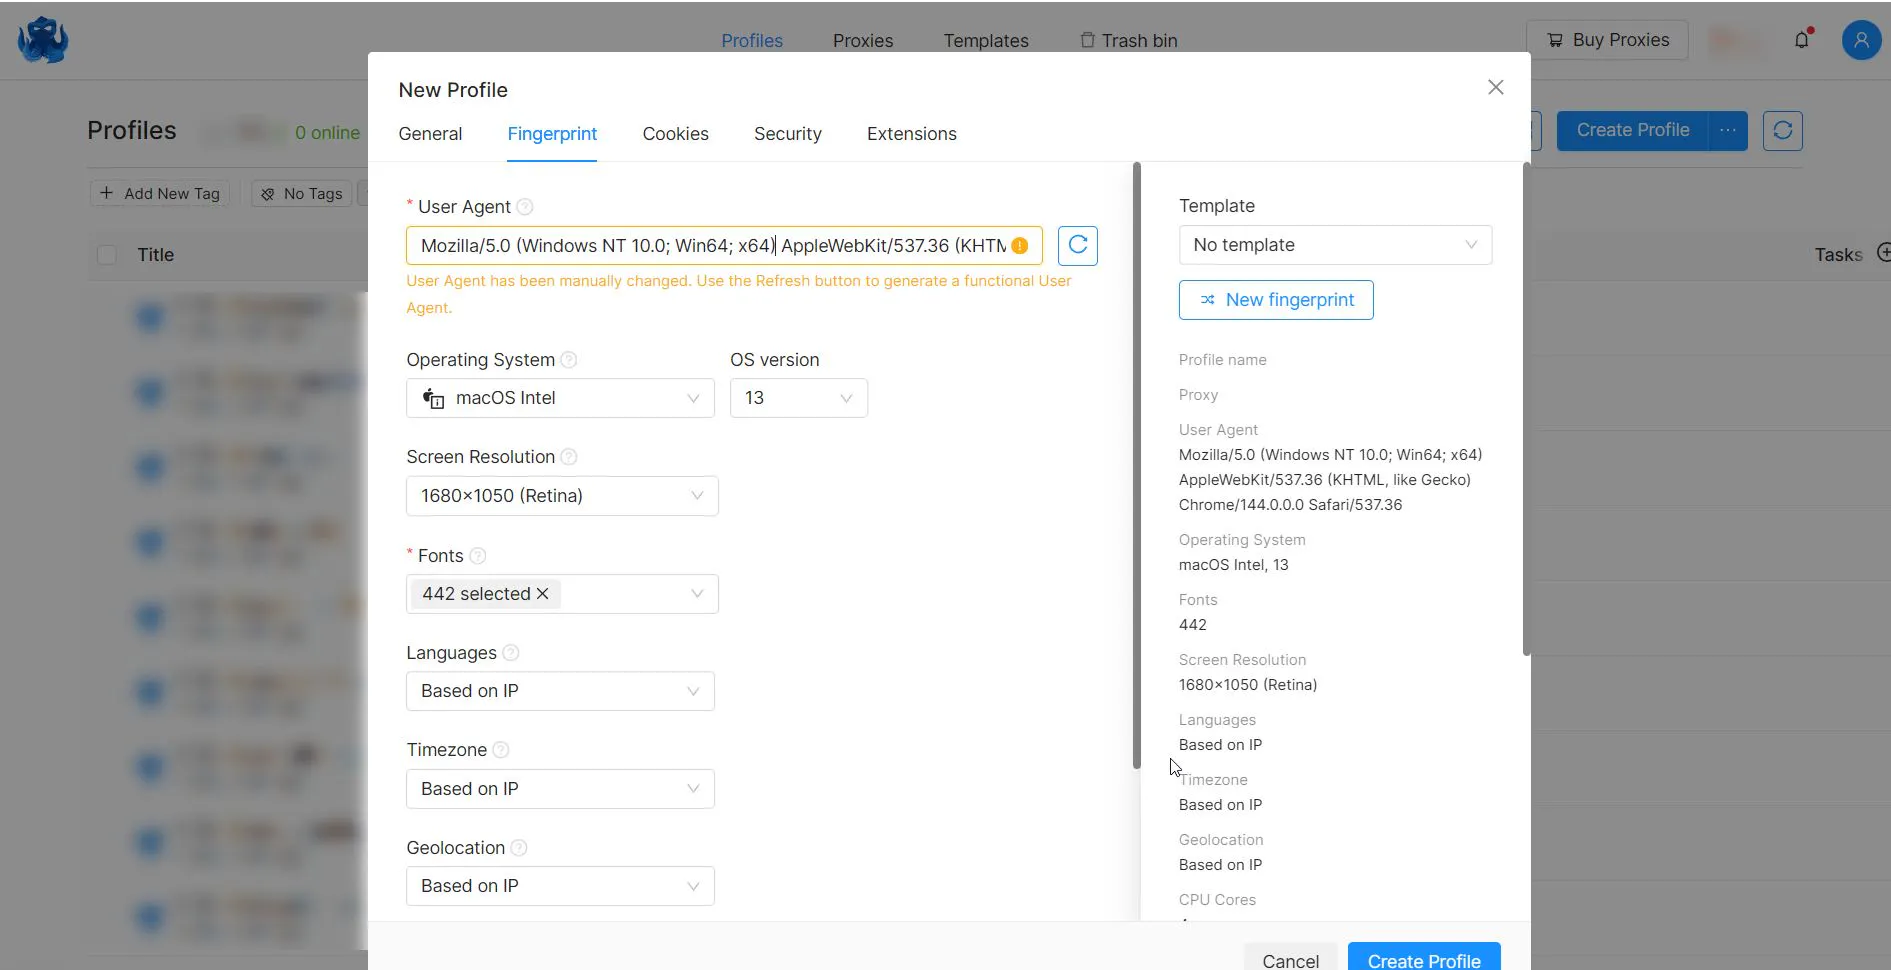
Task: Click the New fingerprint button
Action: coord(1276,300)
